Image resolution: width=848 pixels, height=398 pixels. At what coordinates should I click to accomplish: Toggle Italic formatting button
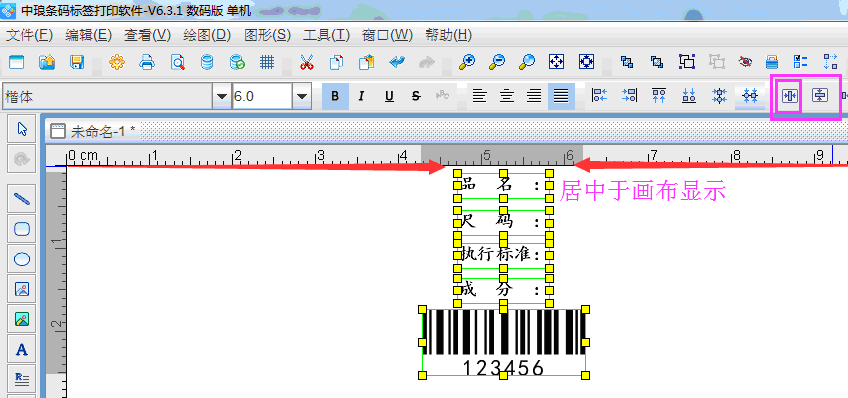coord(361,97)
